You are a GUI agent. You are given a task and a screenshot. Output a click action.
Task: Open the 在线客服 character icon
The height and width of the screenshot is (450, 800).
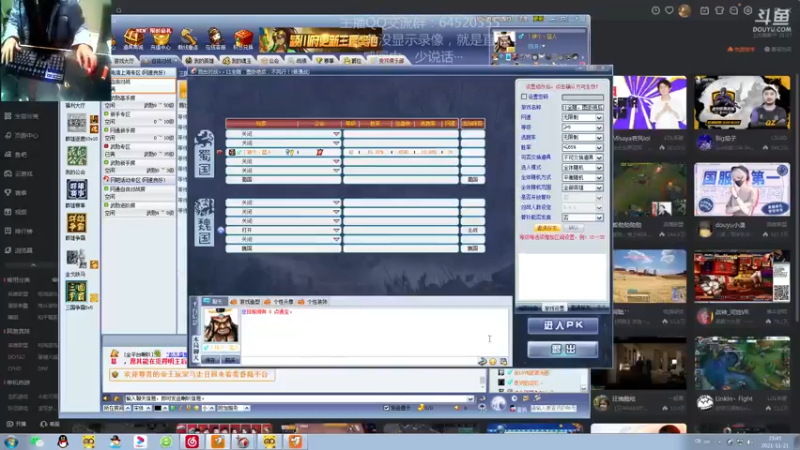point(215,39)
